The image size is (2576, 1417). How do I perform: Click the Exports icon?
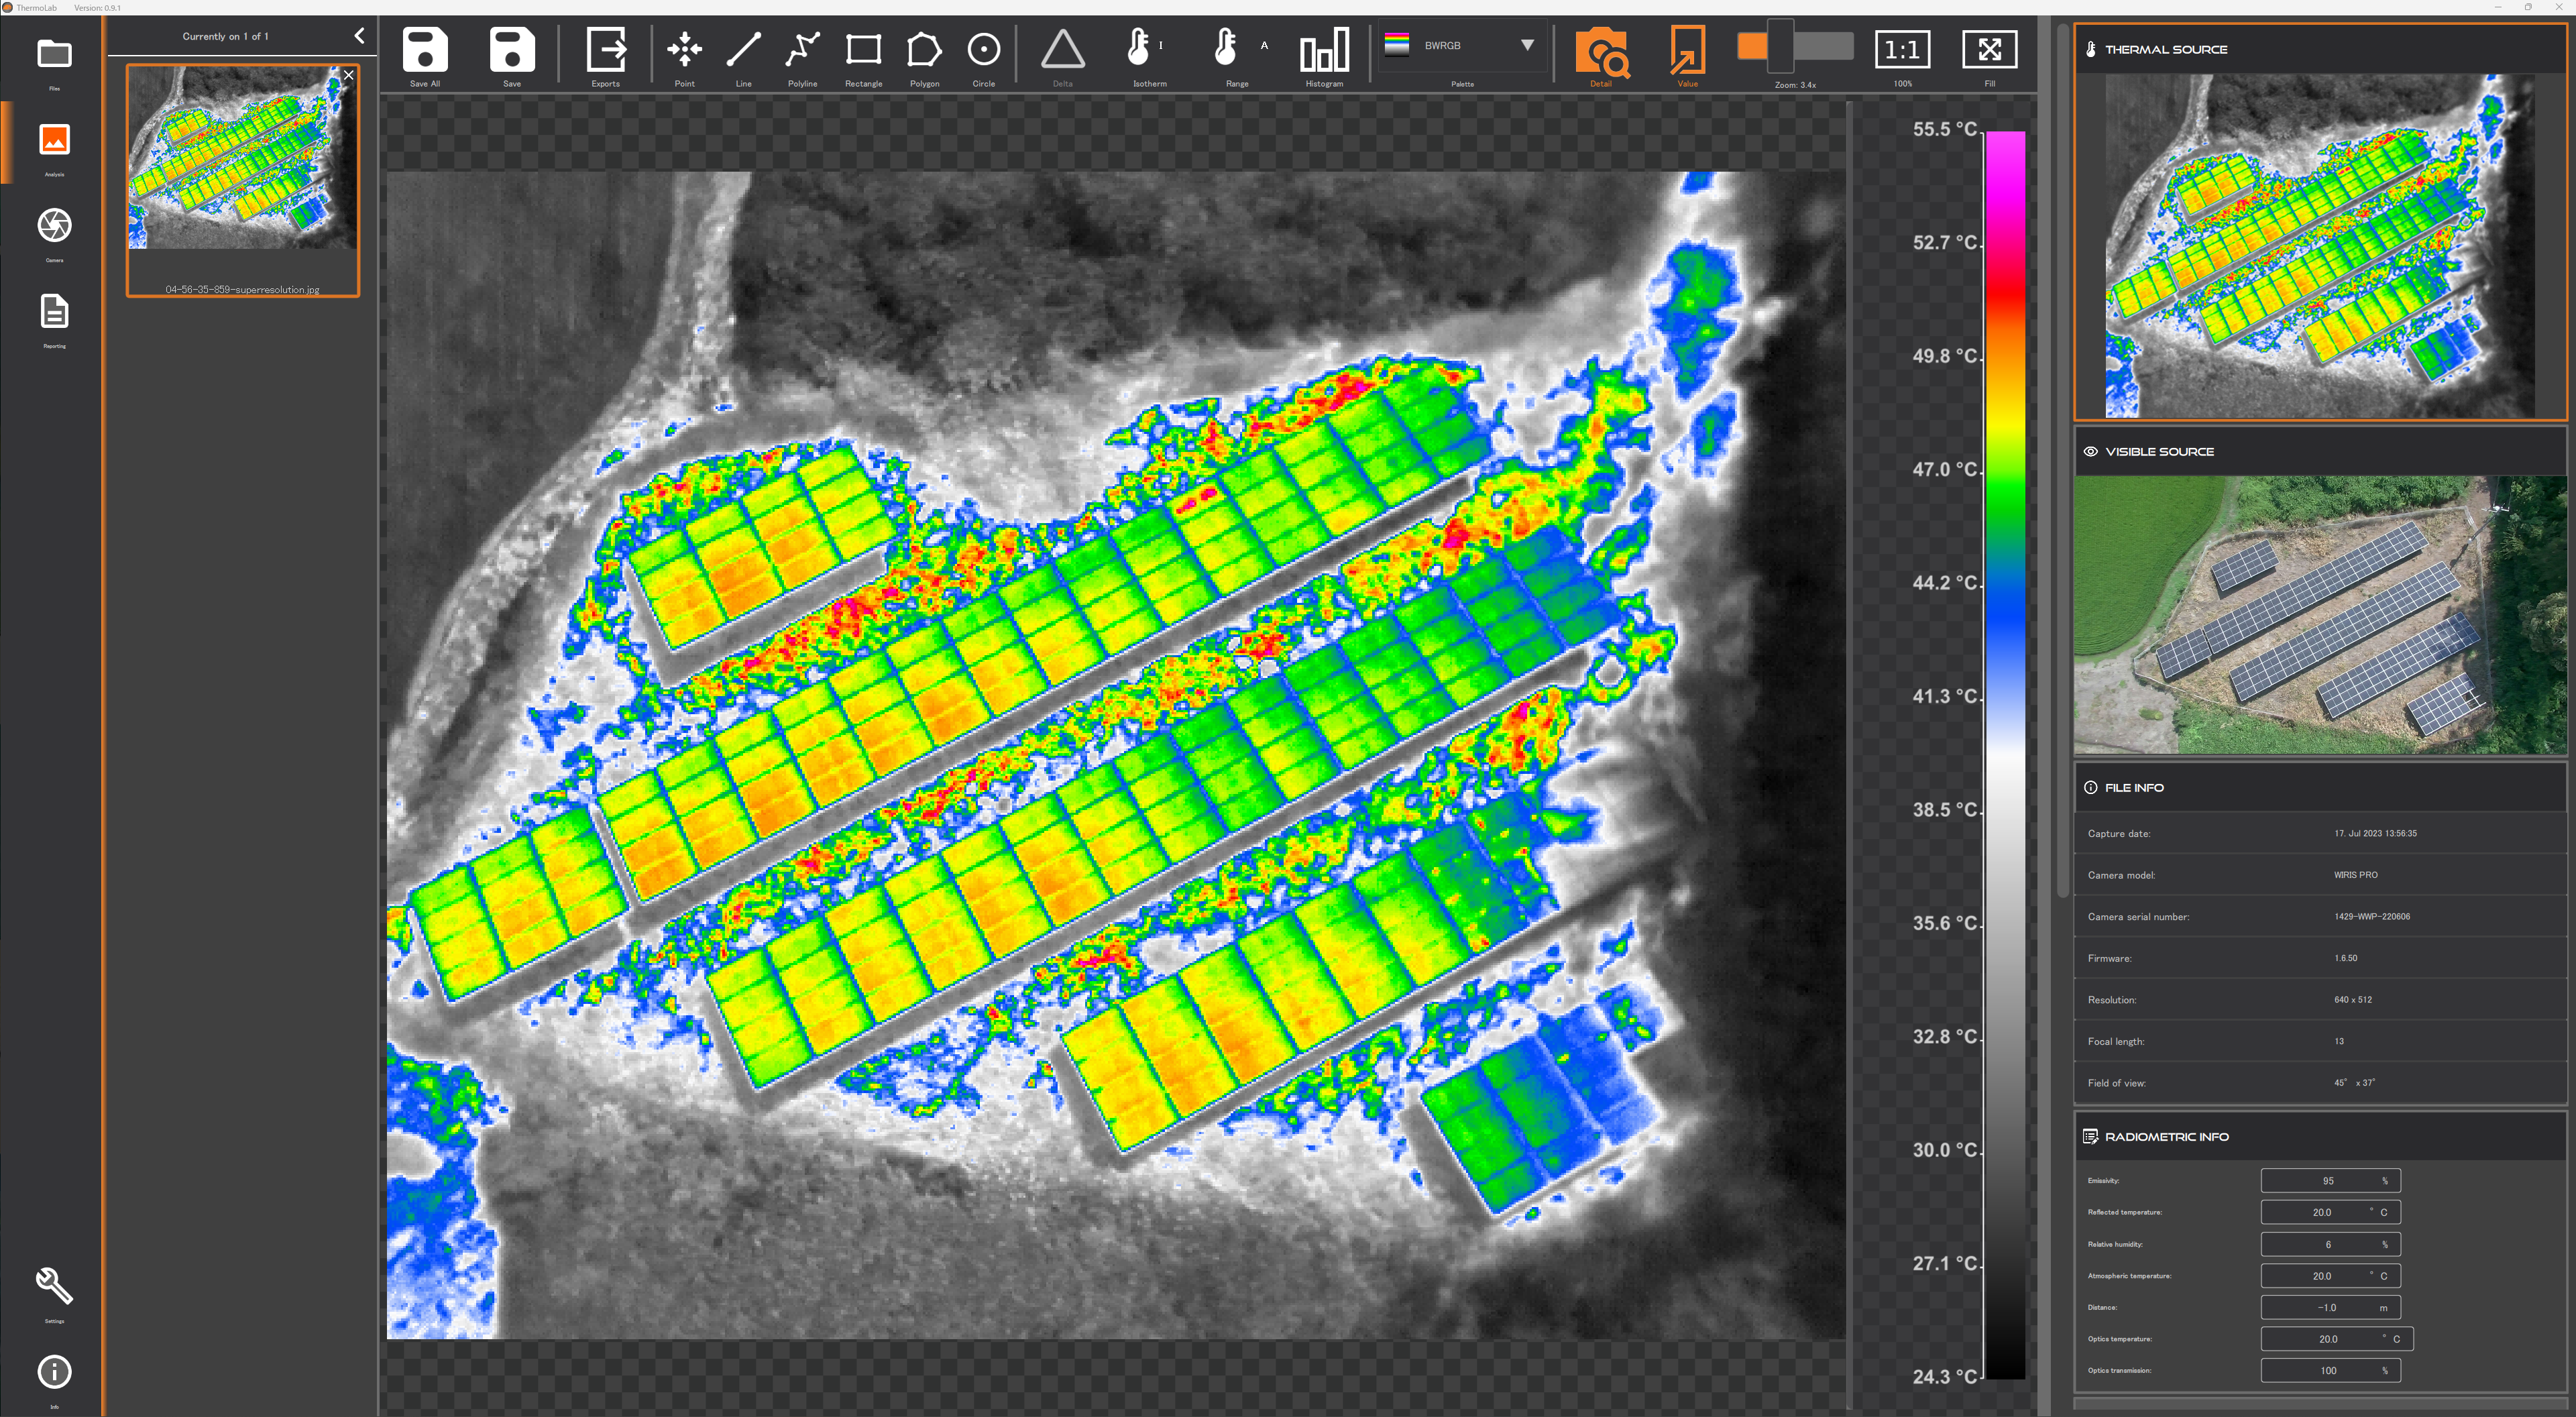pos(606,50)
